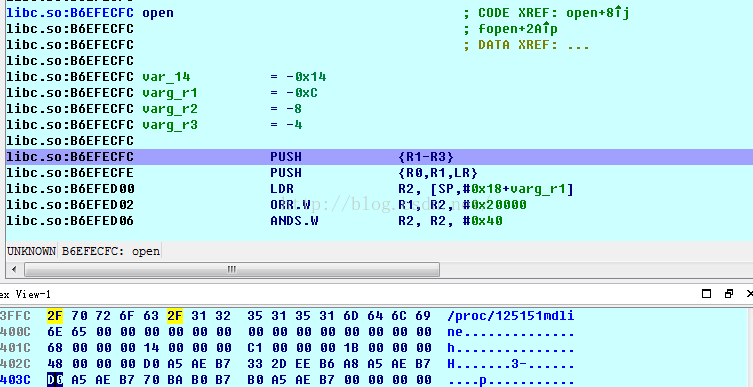Follow the 'open+8↑j' CODE XREF link
The width and height of the screenshot is (753, 387).
point(597,13)
